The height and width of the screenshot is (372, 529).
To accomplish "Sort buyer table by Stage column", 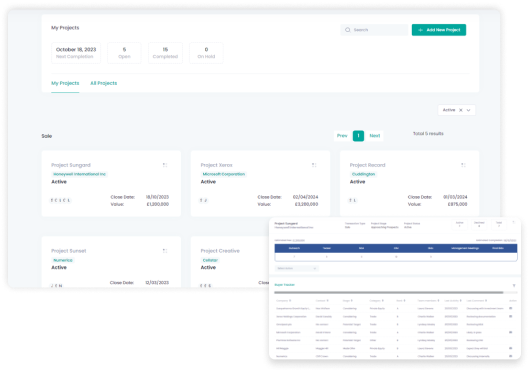I will coord(347,301).
